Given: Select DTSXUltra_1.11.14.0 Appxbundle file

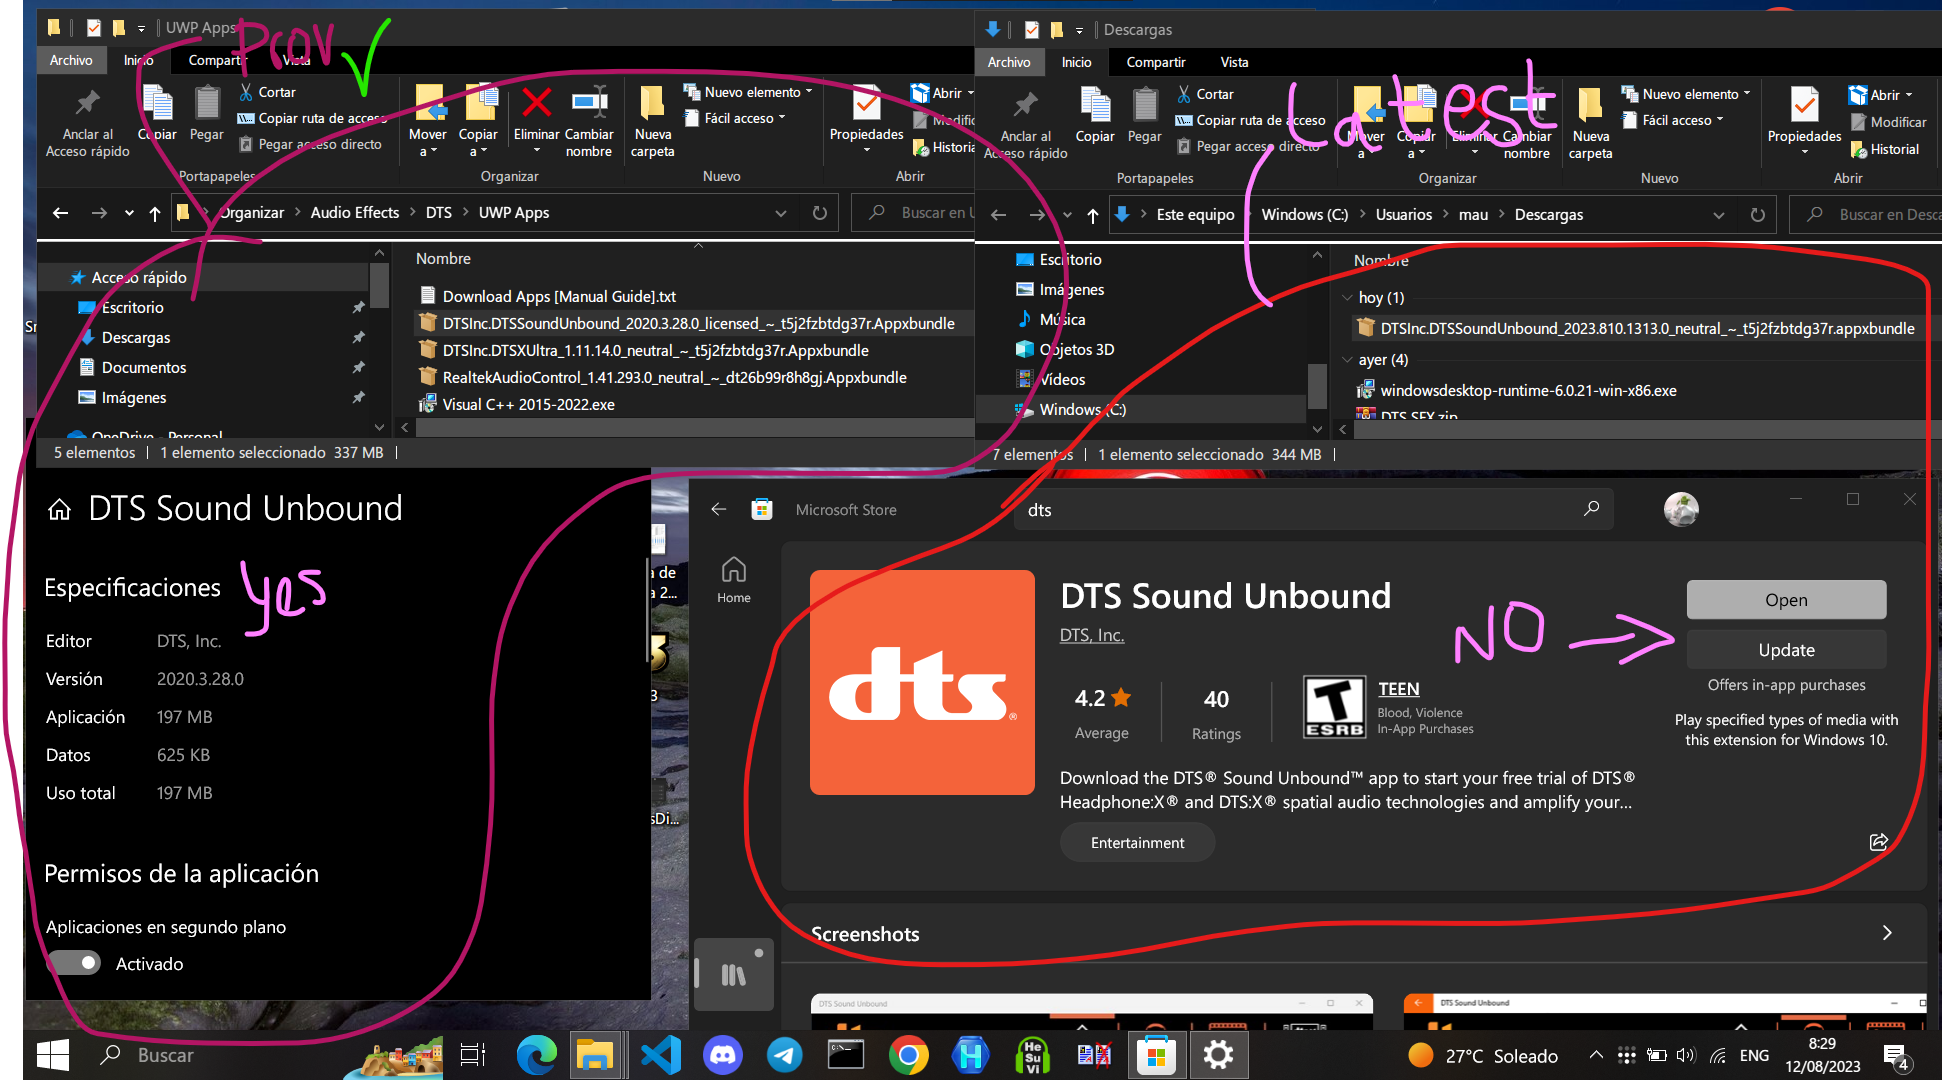Looking at the screenshot, I should tap(655, 351).
